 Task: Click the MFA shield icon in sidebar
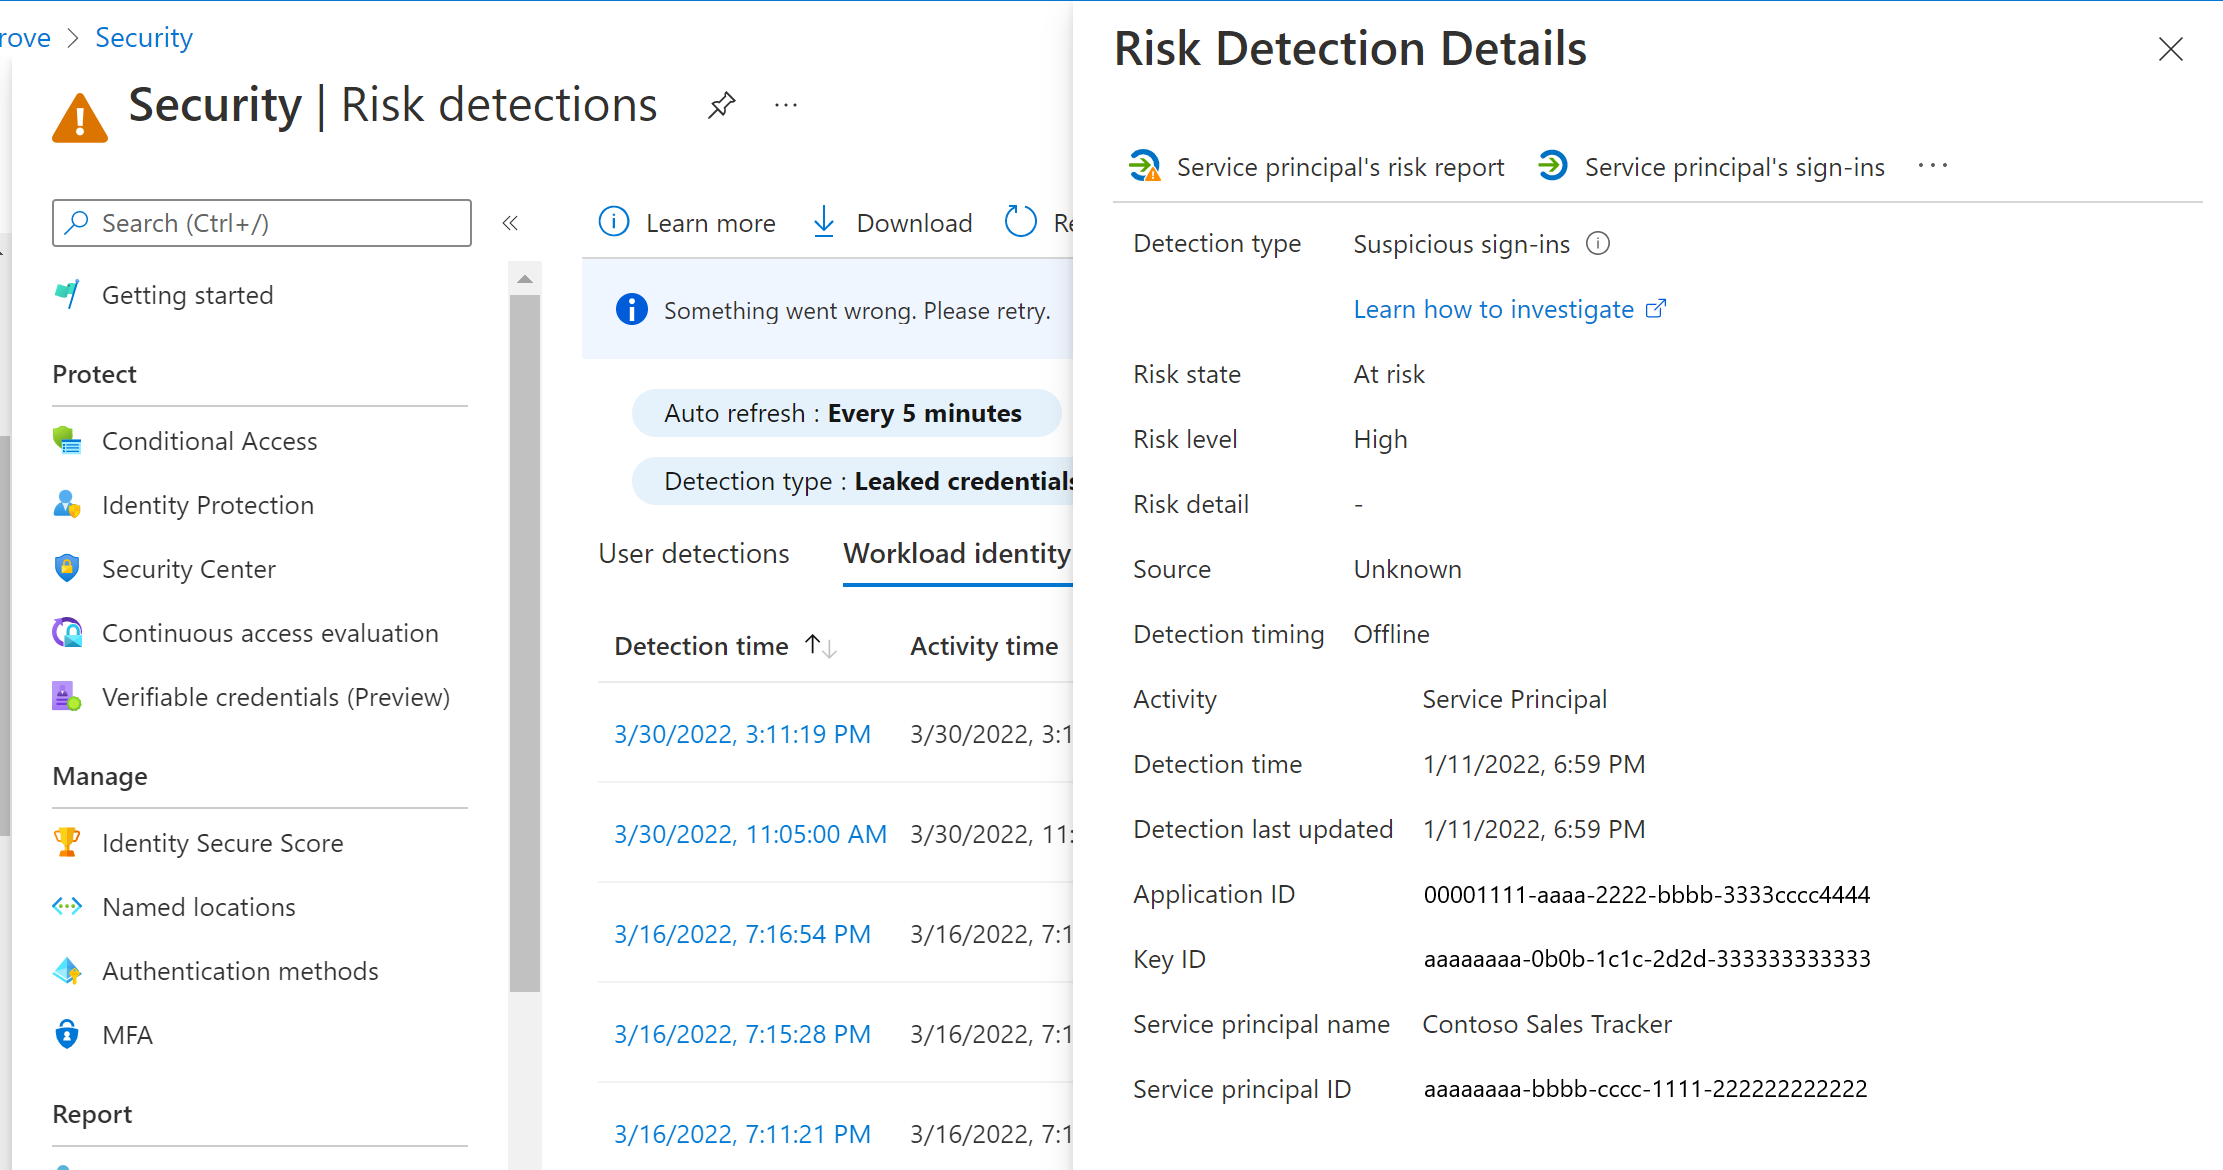69,1033
